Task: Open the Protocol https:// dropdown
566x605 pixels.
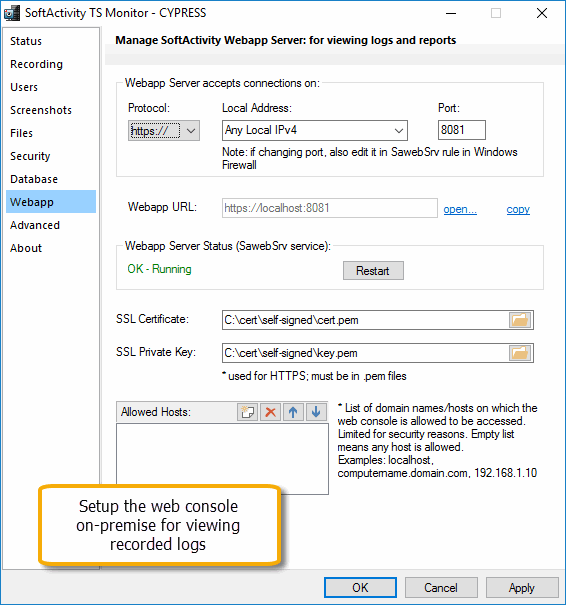Action: coord(164,130)
